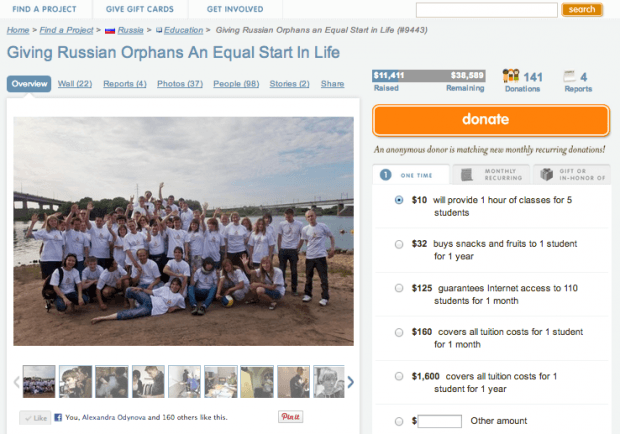
Task: Click the raised funds progress bar
Action: [429, 75]
